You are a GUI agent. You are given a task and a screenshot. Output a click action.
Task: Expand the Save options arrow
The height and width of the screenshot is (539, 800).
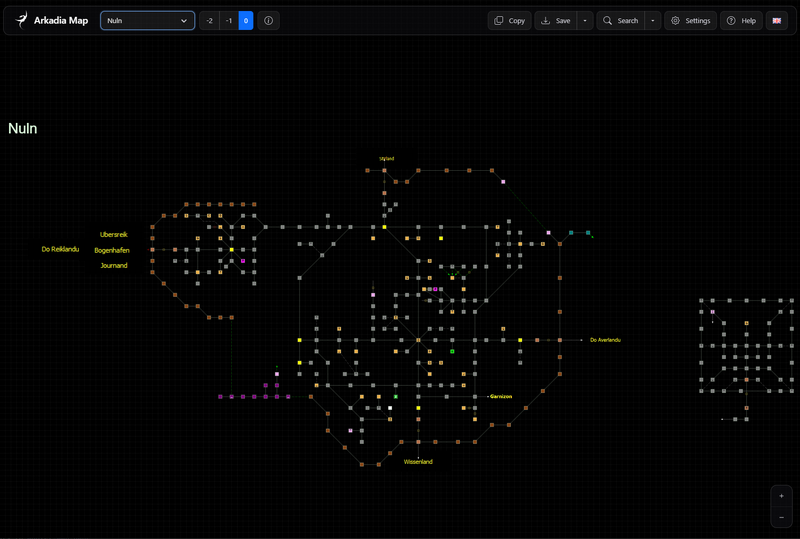click(x=585, y=20)
